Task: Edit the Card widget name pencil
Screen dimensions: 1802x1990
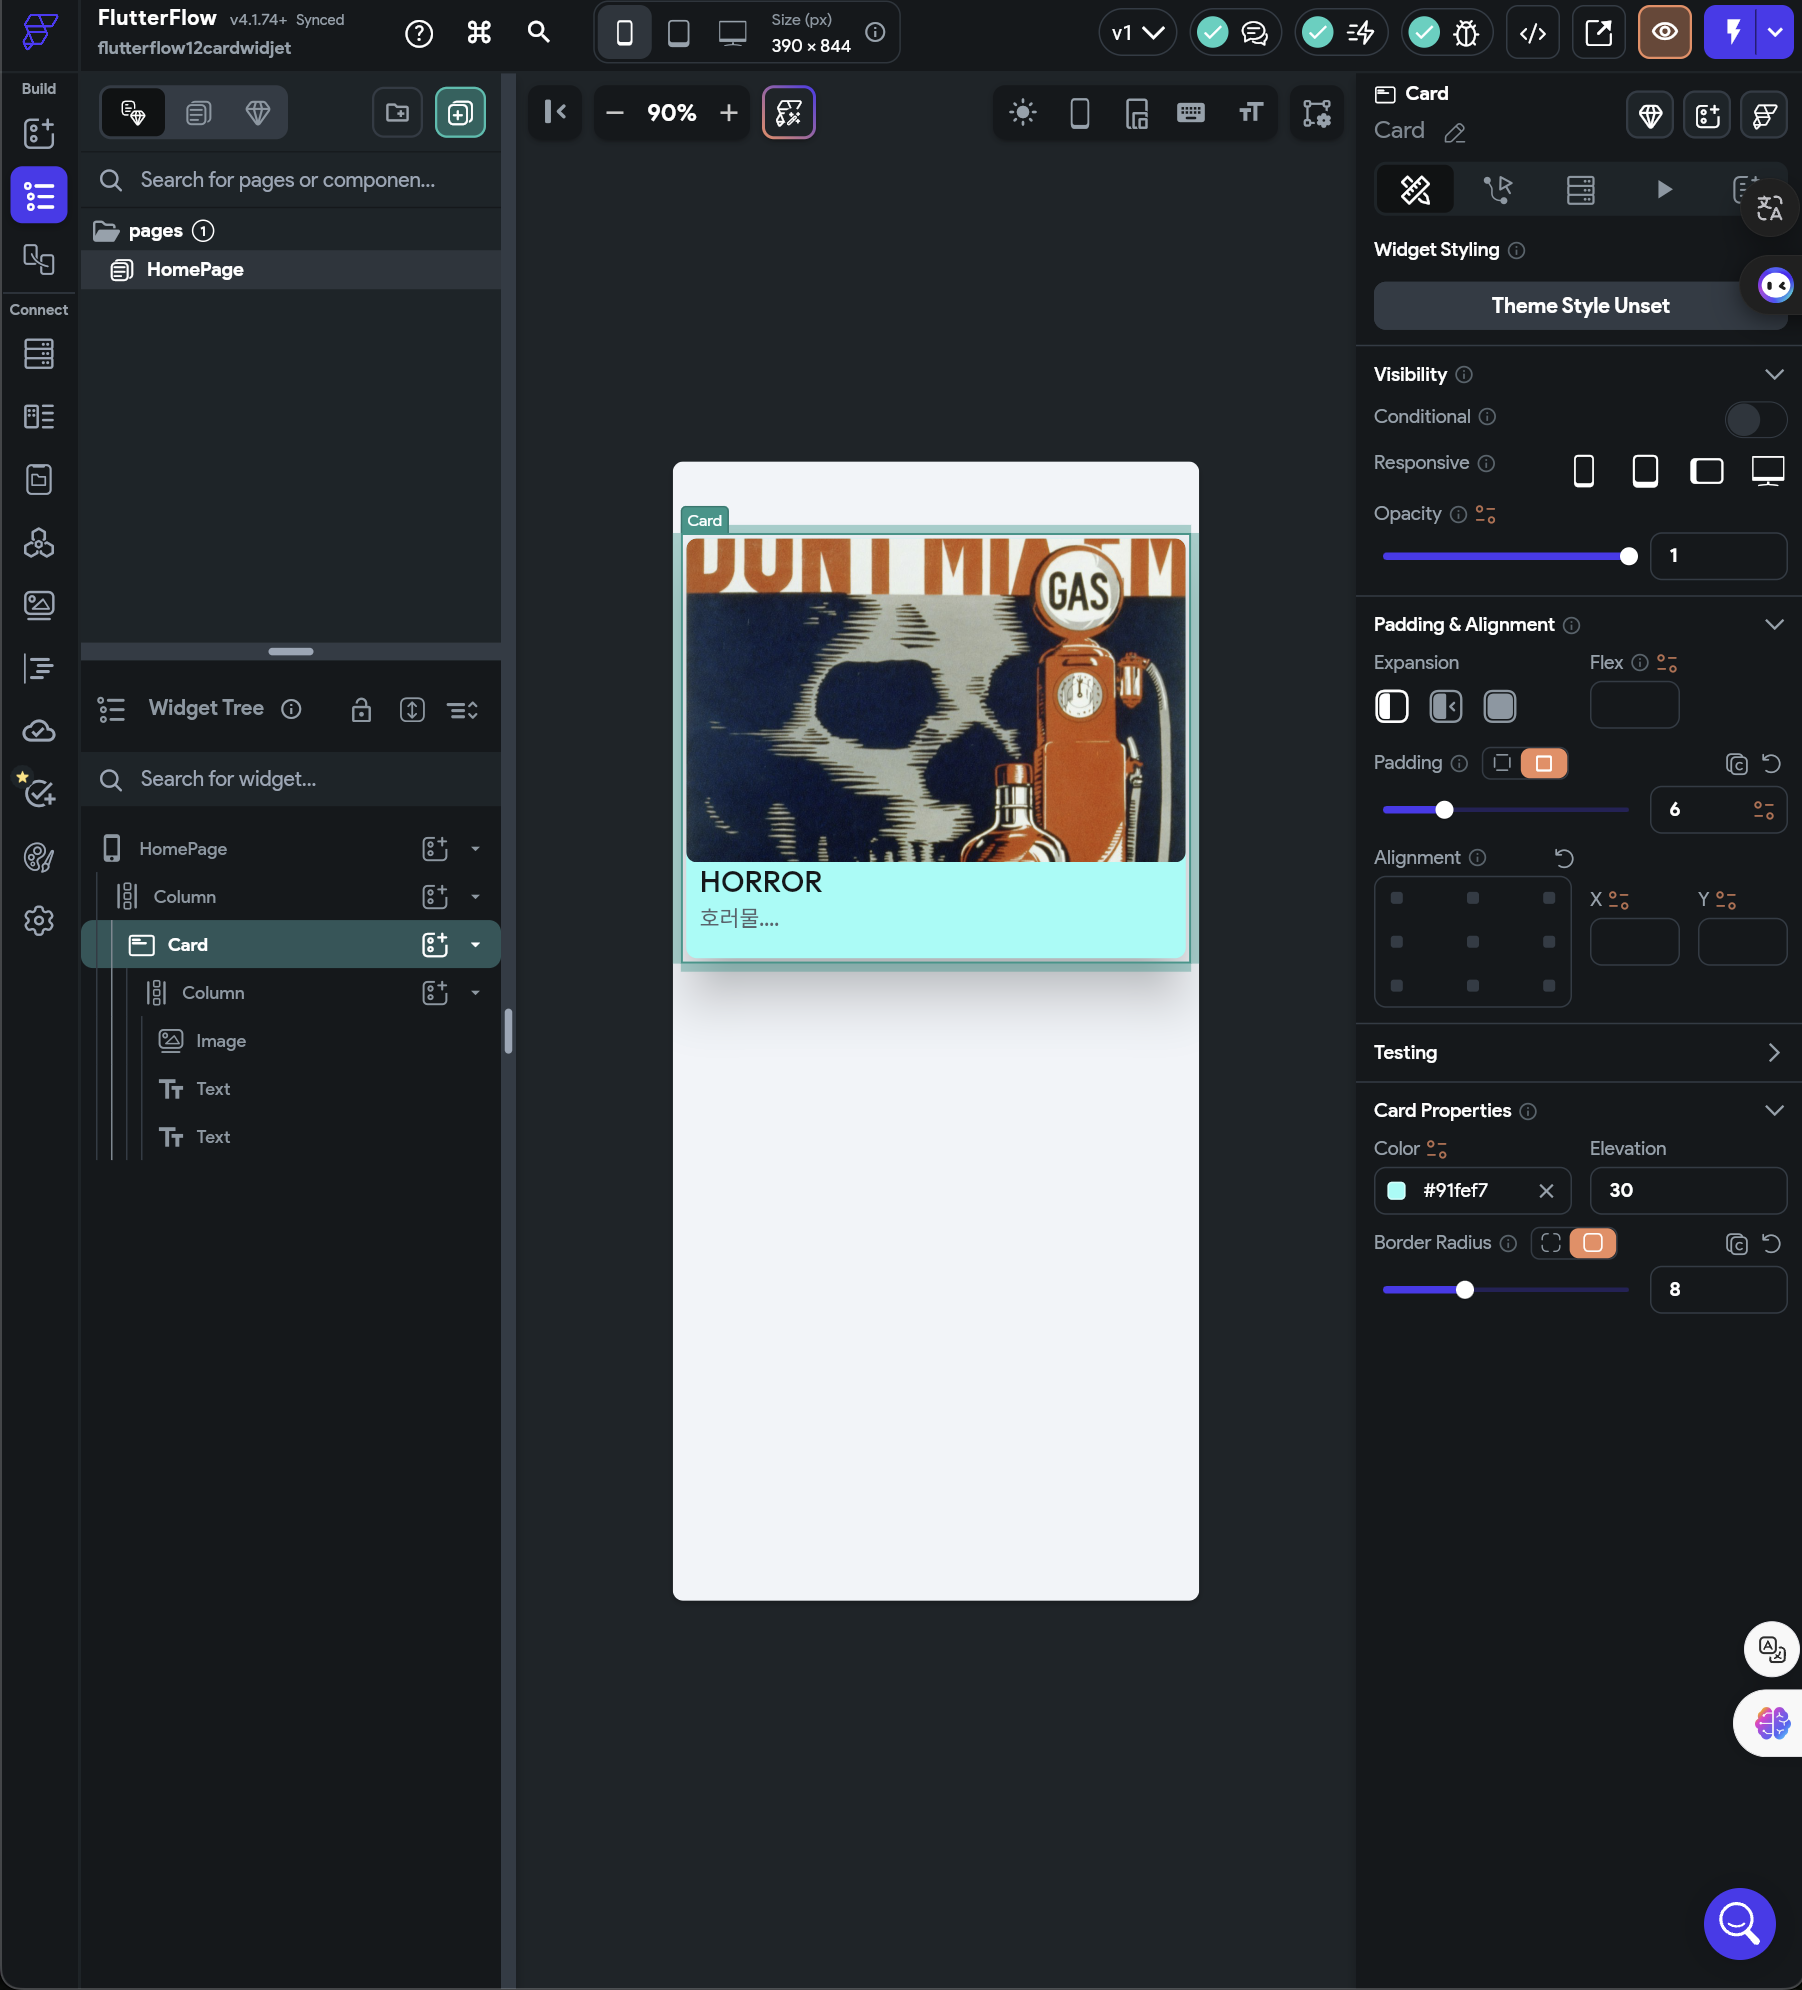Action: point(1455,132)
